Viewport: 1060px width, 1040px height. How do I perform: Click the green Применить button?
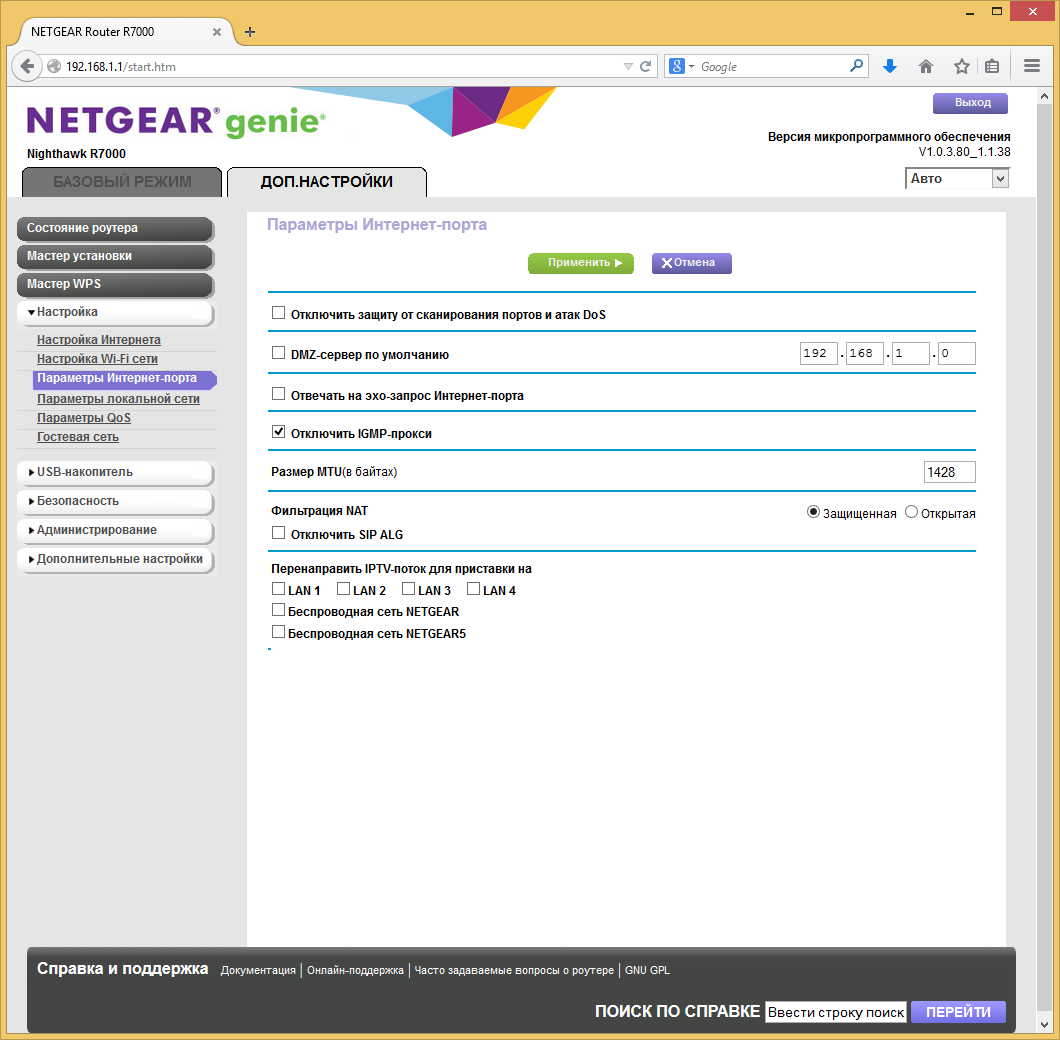tap(581, 263)
